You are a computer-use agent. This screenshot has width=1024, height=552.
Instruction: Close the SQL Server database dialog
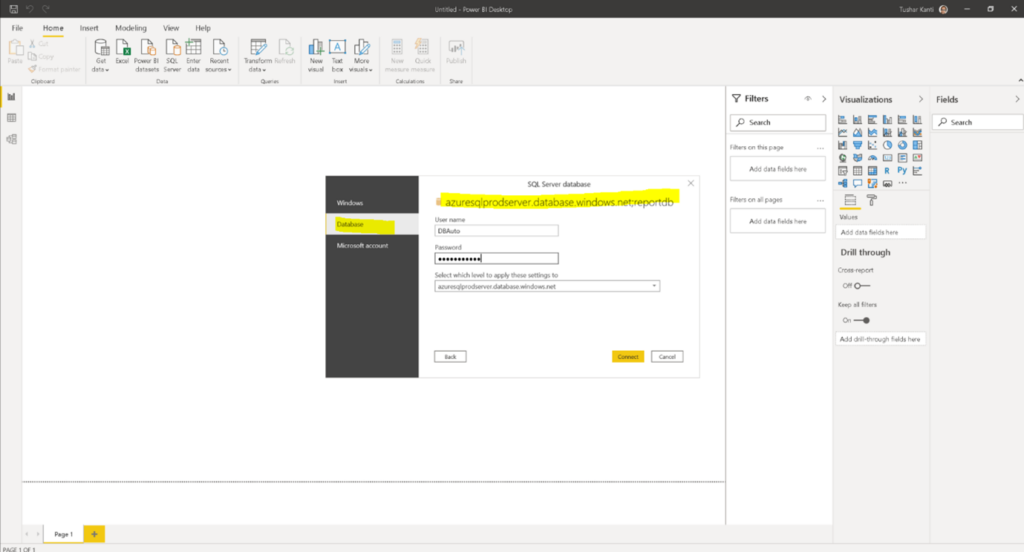690,184
